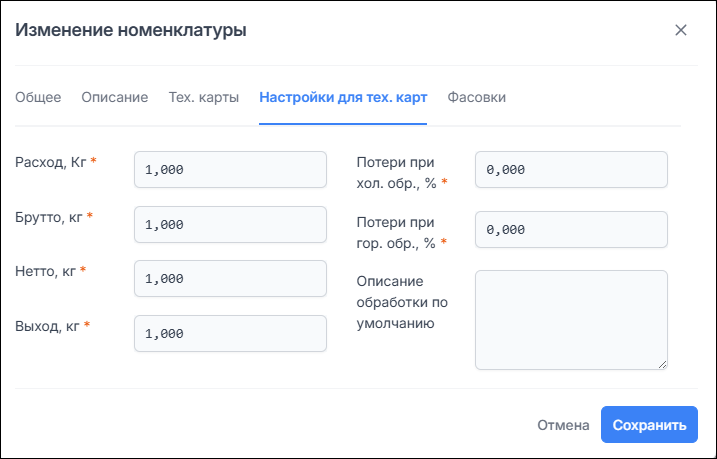This screenshot has width=717, height=459.
Task: Select the Настройки для тех. карт tab
Action: tap(343, 97)
